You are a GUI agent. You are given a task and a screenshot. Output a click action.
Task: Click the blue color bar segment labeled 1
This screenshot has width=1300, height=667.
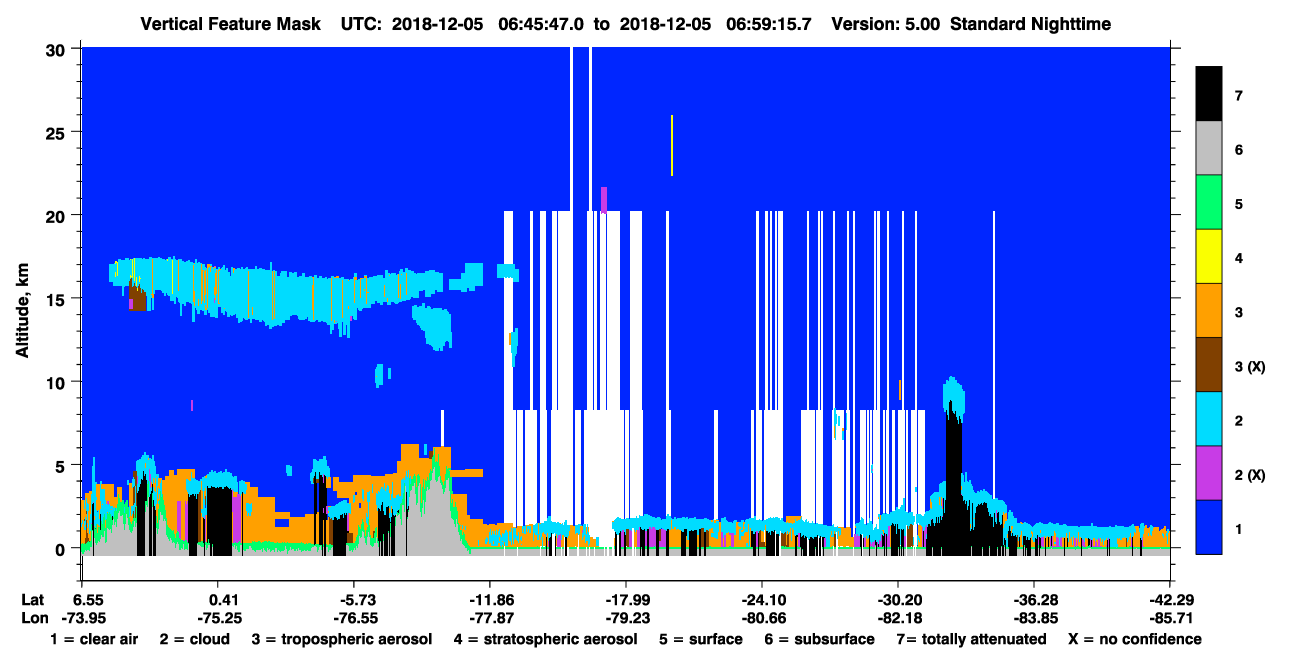tap(1209, 526)
